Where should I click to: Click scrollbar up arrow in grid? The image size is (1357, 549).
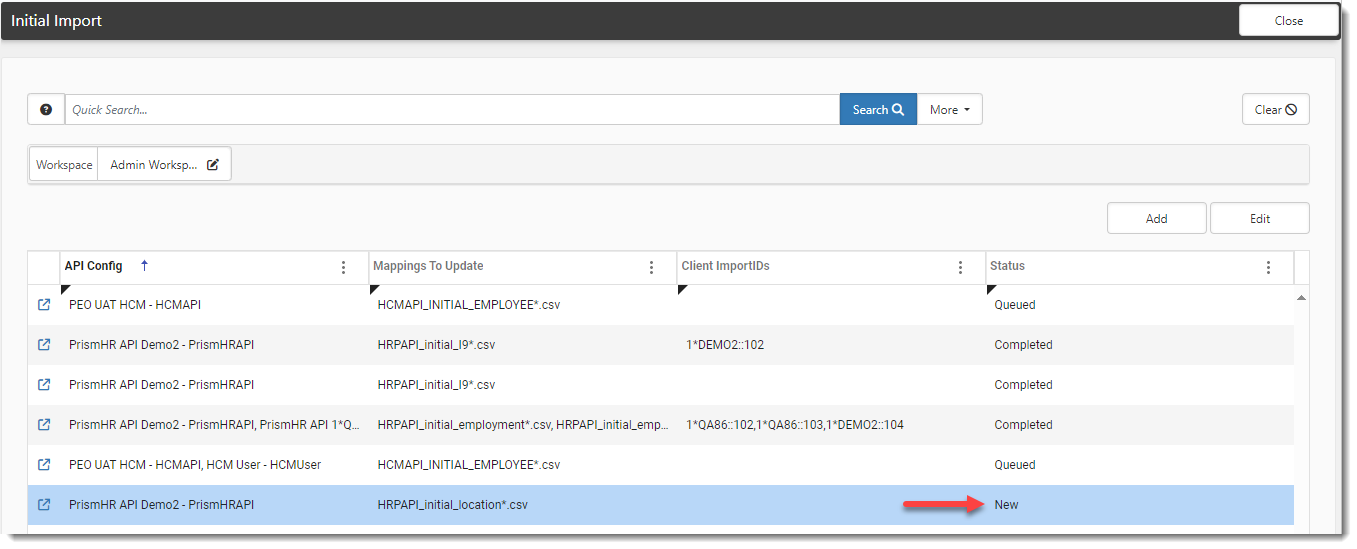coord(1301,298)
